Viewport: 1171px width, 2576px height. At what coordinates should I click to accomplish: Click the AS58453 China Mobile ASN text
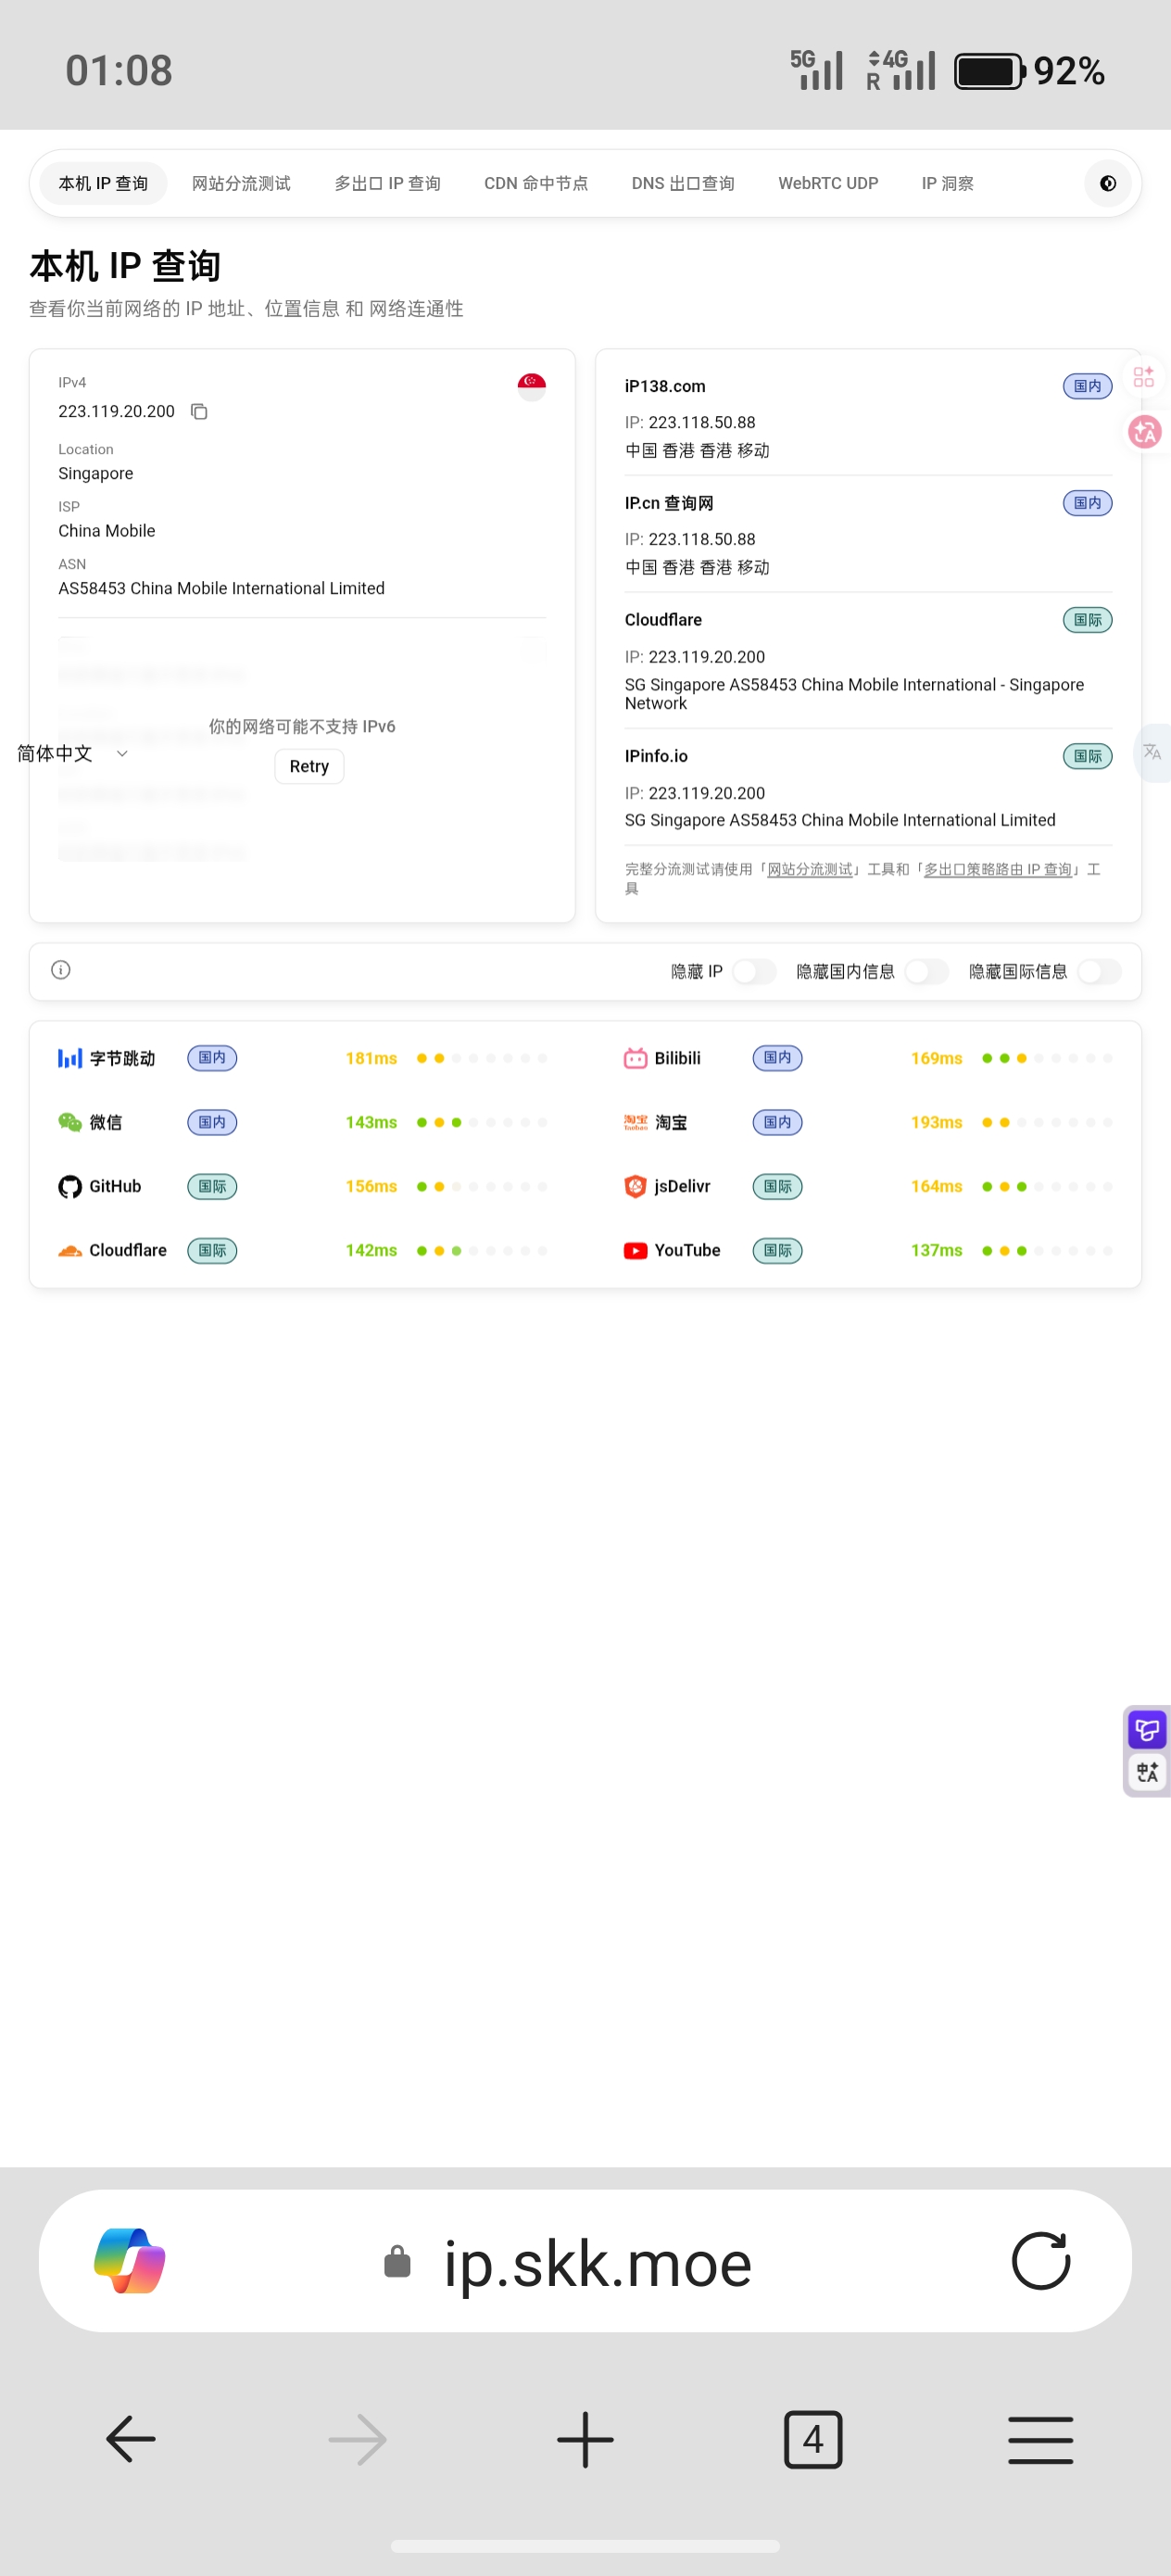click(x=221, y=588)
